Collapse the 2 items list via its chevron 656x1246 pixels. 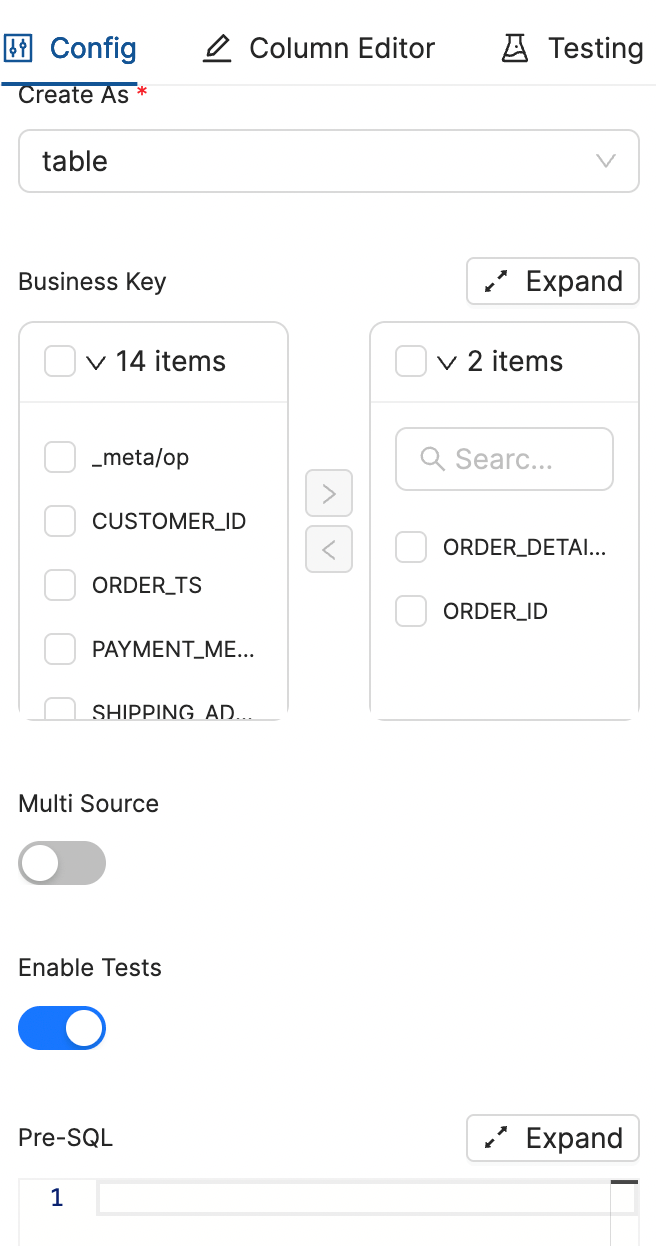[446, 361]
